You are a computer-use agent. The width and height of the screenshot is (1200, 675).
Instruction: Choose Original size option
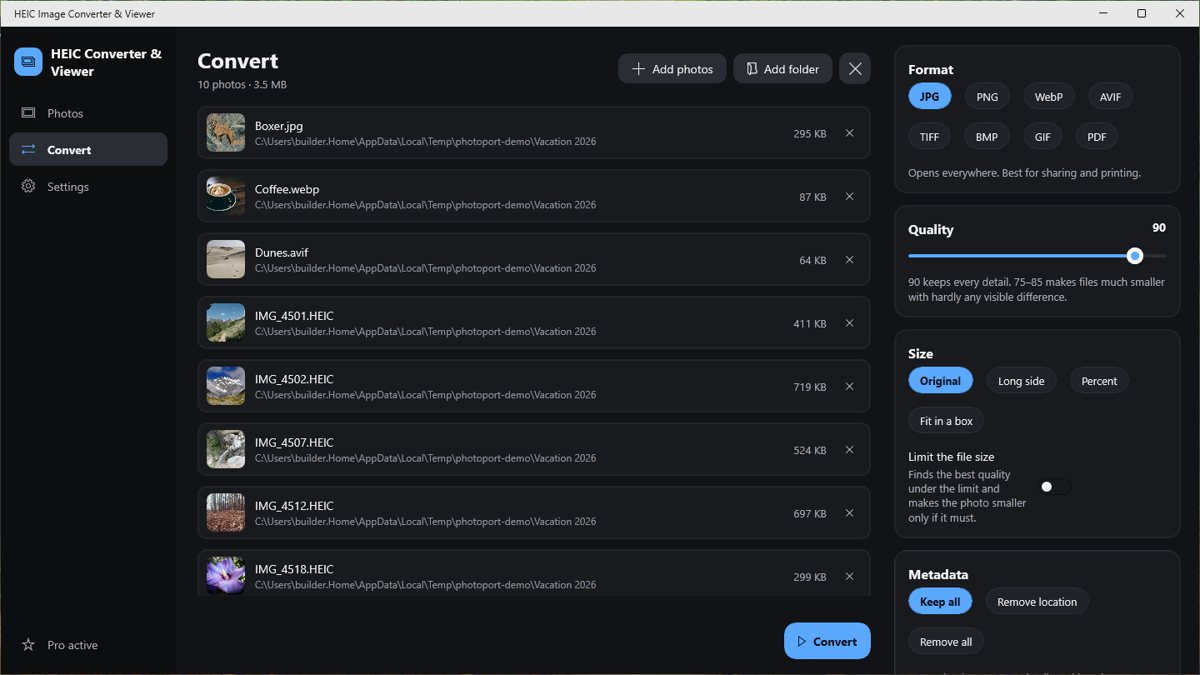coord(940,381)
